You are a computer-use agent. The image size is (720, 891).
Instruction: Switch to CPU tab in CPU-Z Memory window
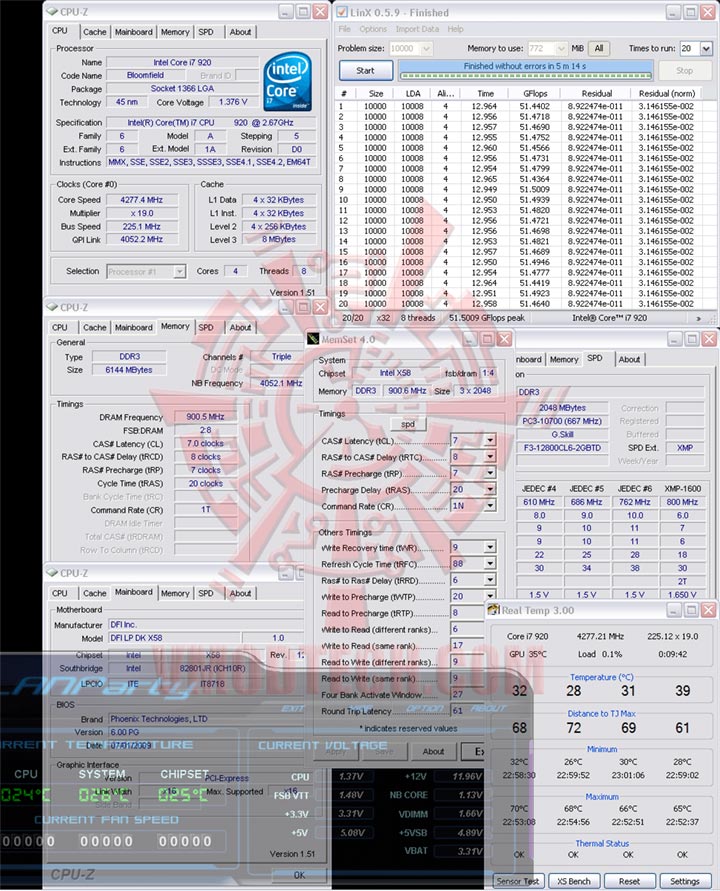point(60,328)
